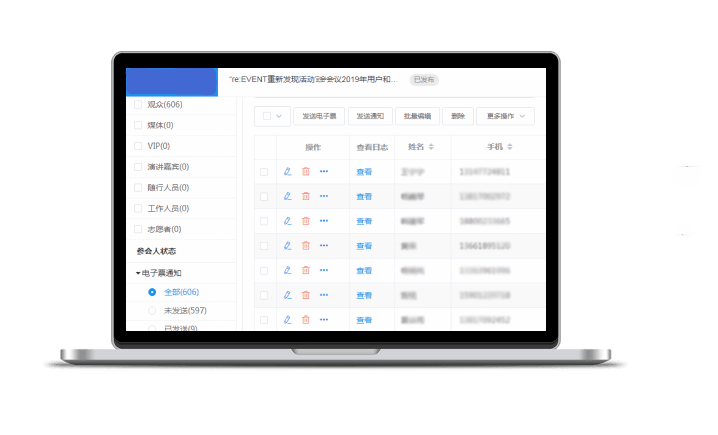
Task: Click the 删除 toolbar button
Action: [x=457, y=116]
